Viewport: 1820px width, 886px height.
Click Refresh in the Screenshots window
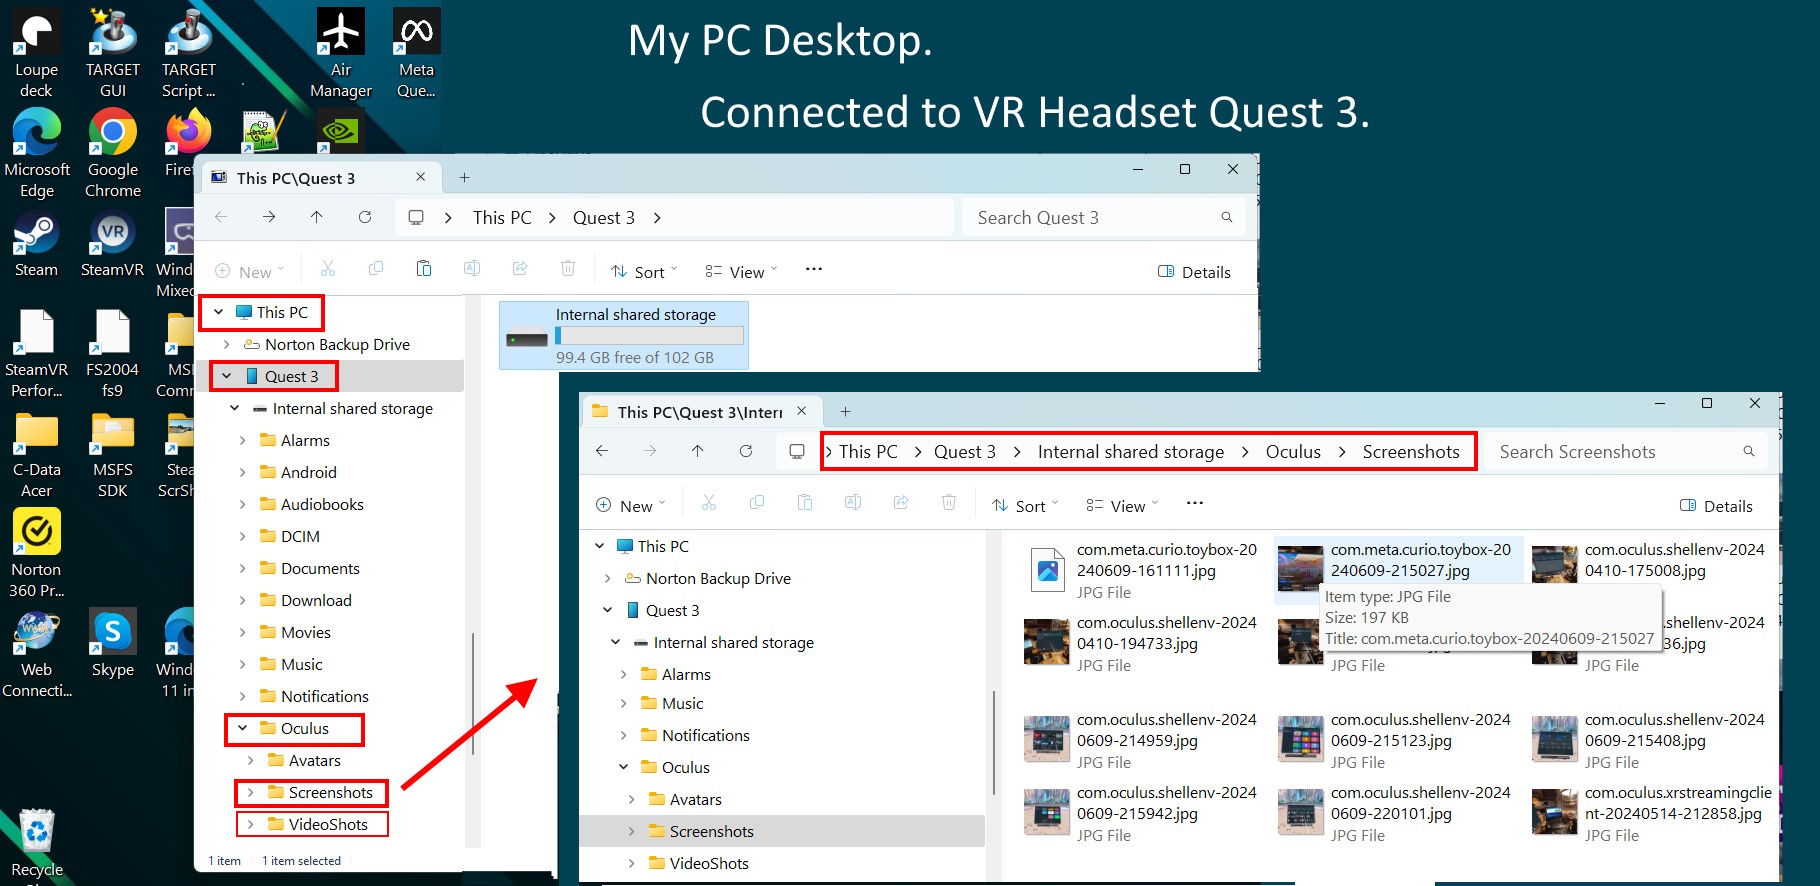tap(746, 451)
